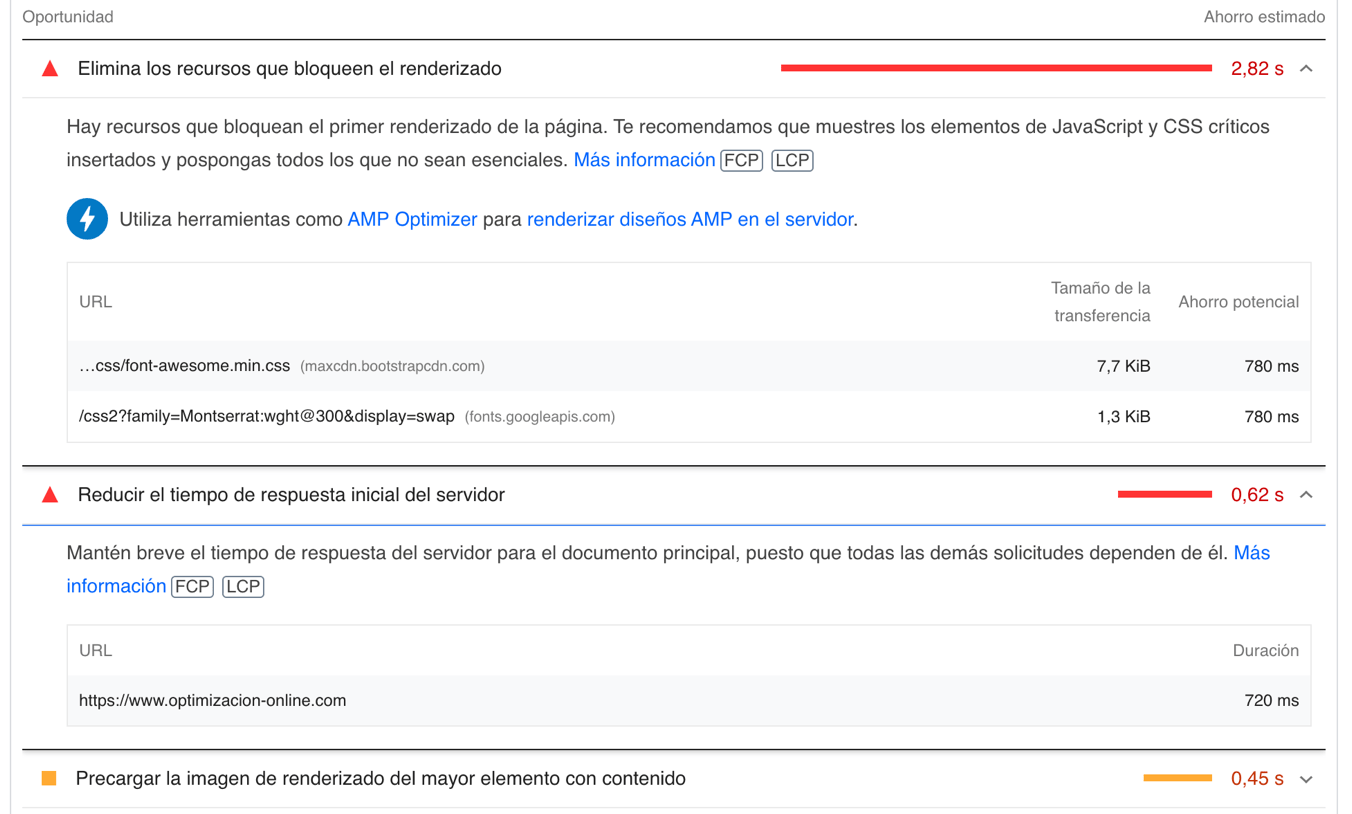Viewport: 1352px width, 814px height.
Task: Click the 720 ms duration cell
Action: click(1272, 700)
